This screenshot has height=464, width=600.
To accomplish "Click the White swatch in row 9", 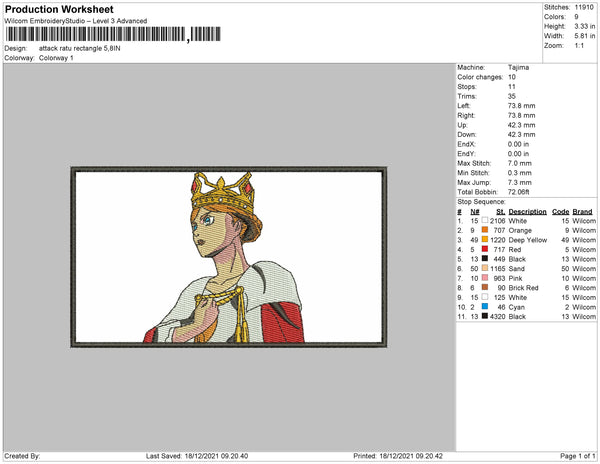I will point(485,297).
